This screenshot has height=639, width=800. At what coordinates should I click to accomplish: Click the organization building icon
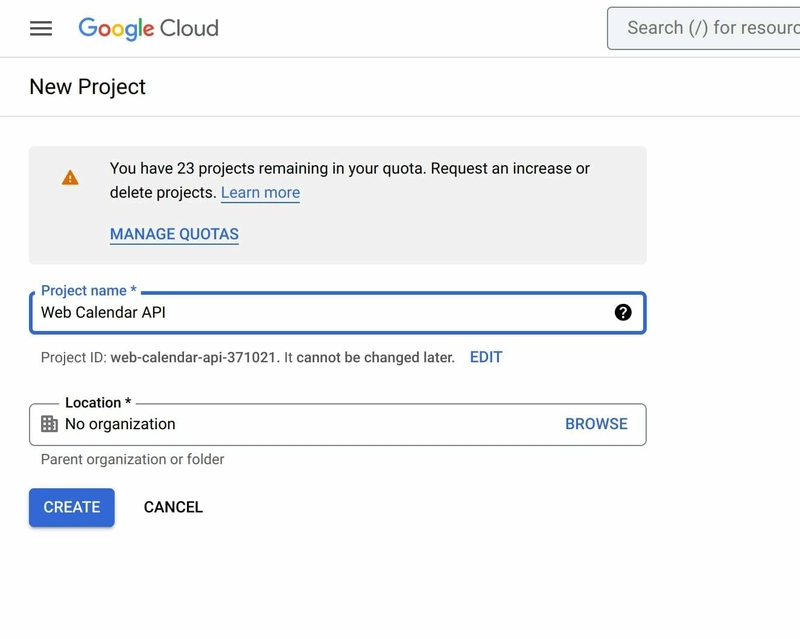[49, 424]
